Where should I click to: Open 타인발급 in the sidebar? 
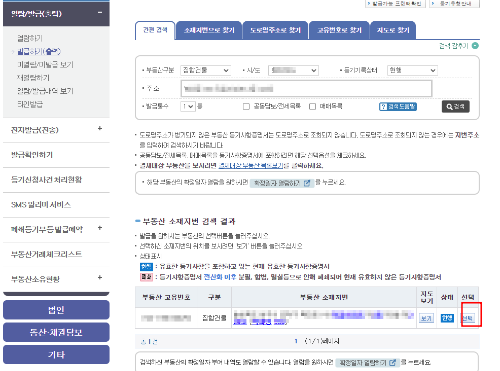point(30,104)
